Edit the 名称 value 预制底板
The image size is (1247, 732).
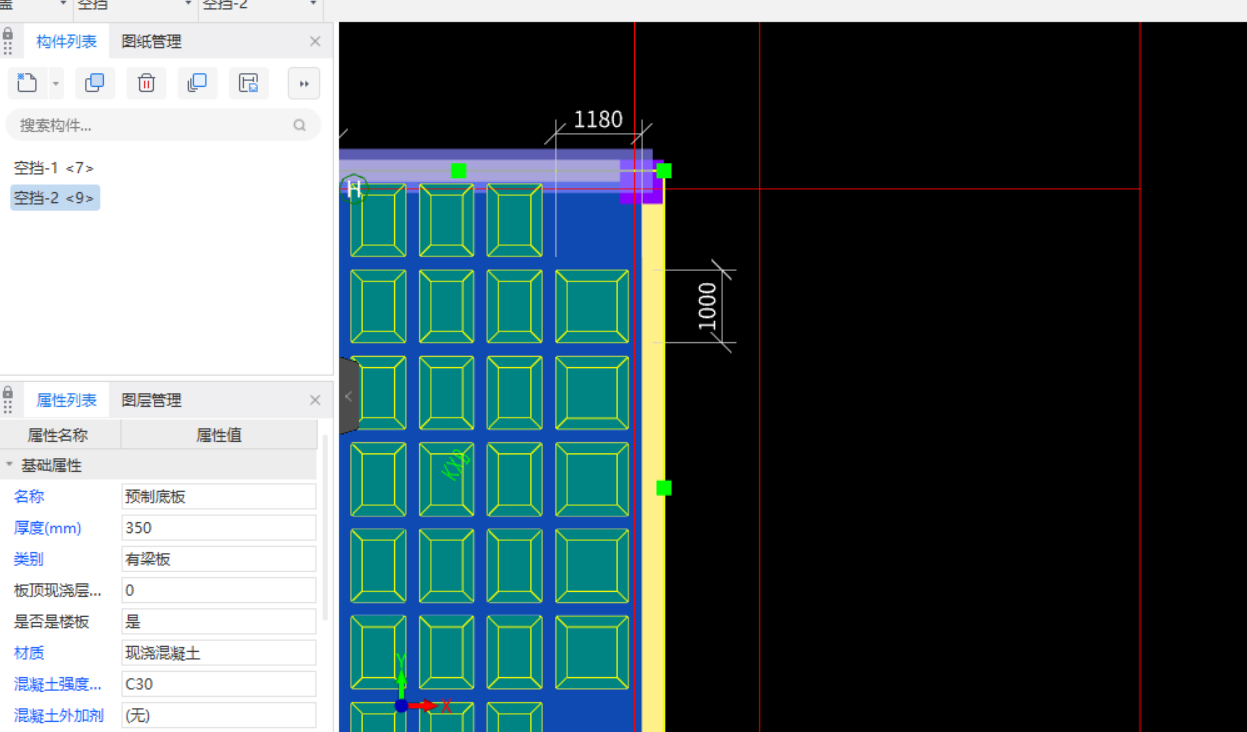(x=219, y=496)
